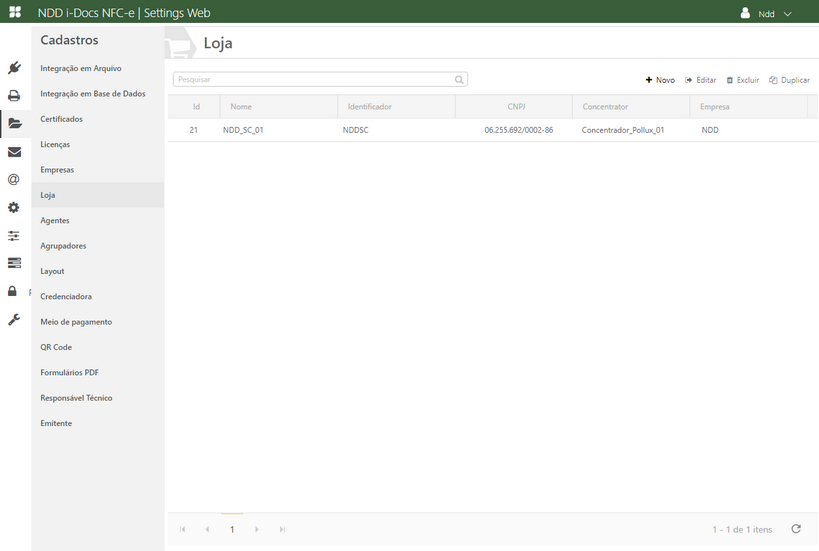Screen dimensions: 819x551
Task: Open the printer icon section
Action: click(x=14, y=96)
